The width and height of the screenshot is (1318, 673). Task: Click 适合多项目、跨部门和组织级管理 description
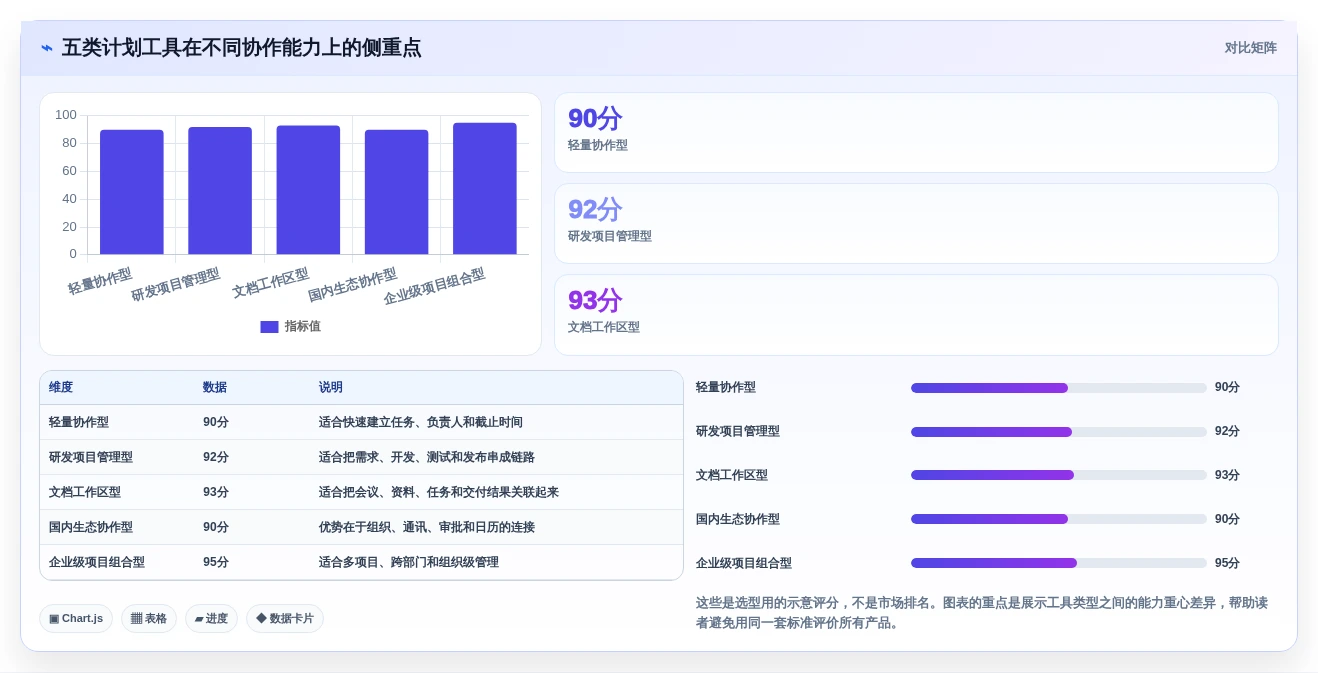point(409,562)
